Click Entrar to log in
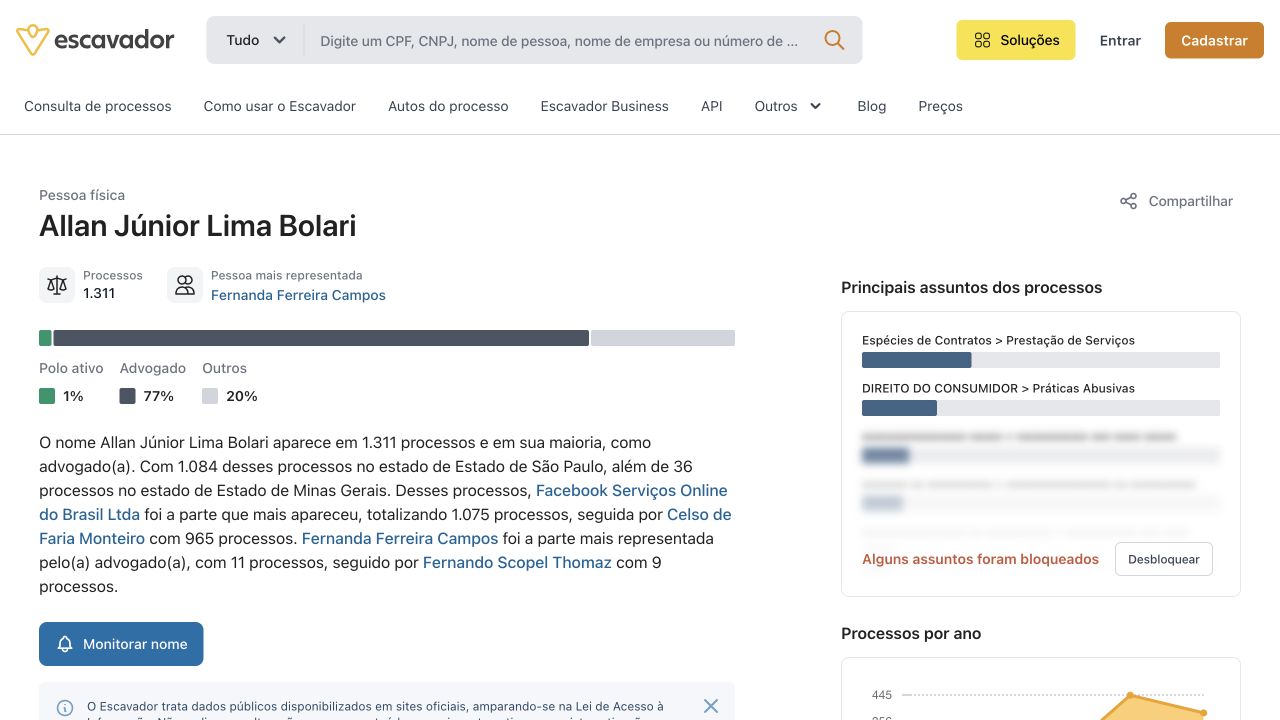Viewport: 1280px width, 720px height. [x=1120, y=41]
